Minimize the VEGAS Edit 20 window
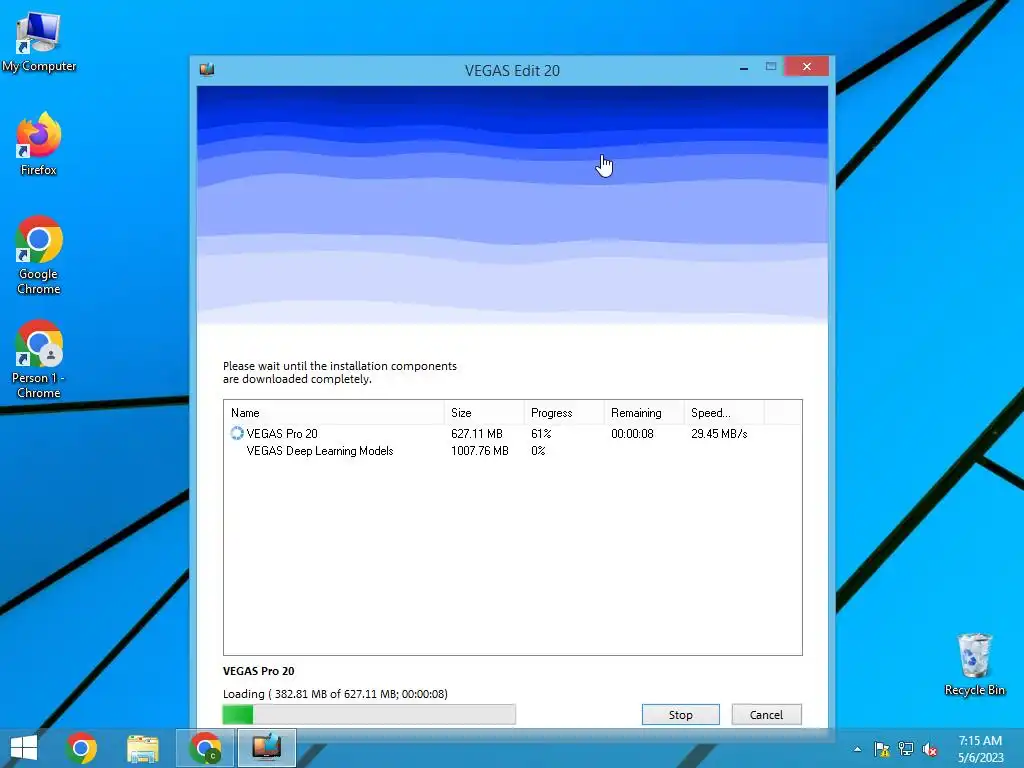 (744, 67)
